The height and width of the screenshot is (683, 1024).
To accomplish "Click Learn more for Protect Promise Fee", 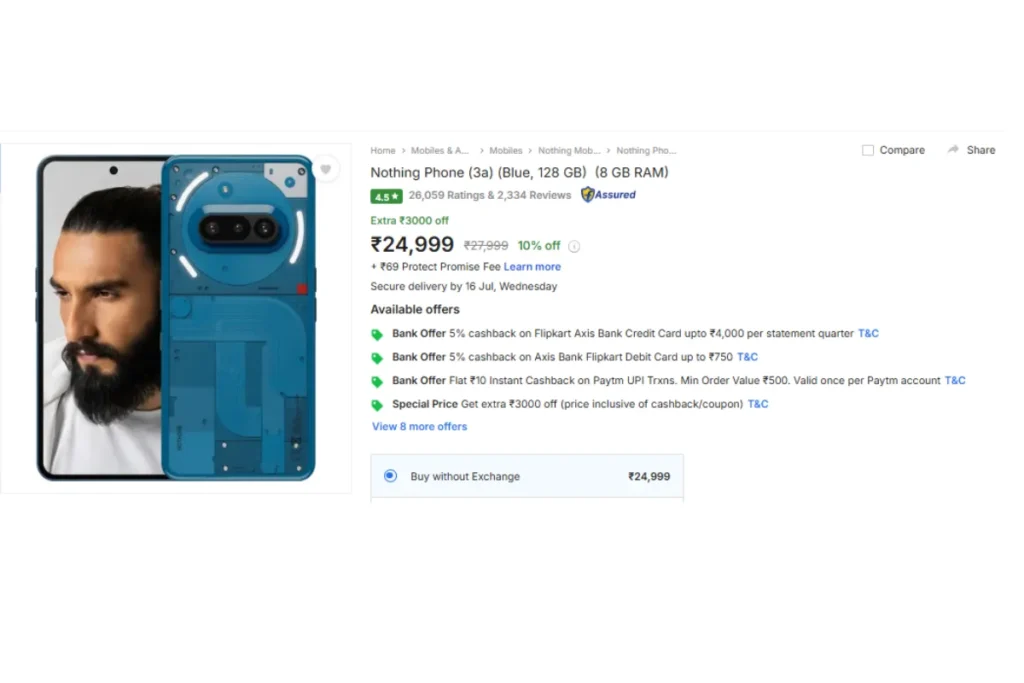I will [532, 267].
